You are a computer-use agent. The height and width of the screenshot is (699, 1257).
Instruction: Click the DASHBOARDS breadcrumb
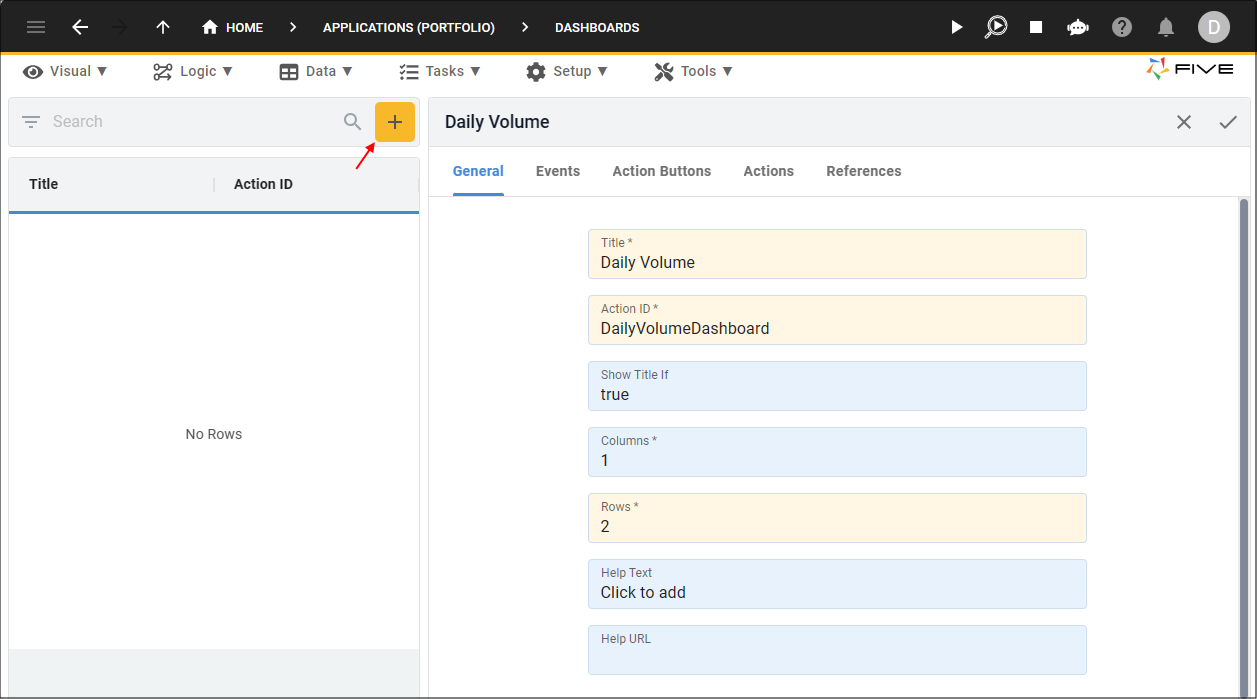point(597,28)
